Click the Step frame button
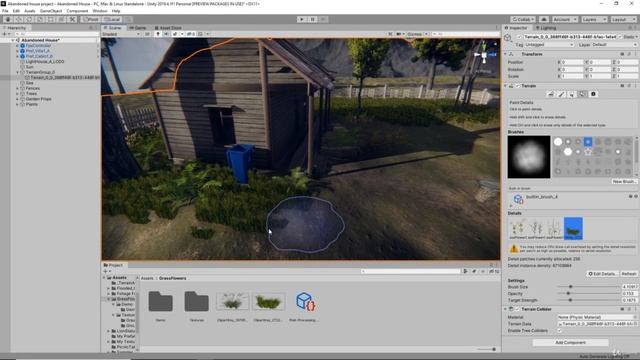This screenshot has height=360, width=640. [x=323, y=19]
